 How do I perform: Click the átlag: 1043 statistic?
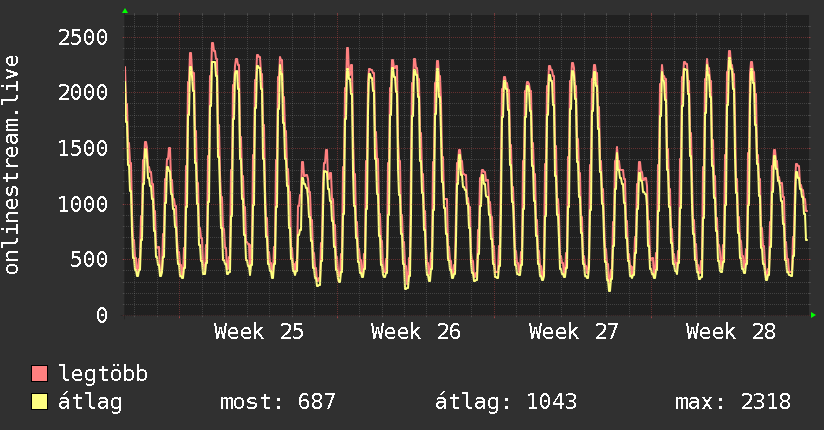(x=506, y=402)
